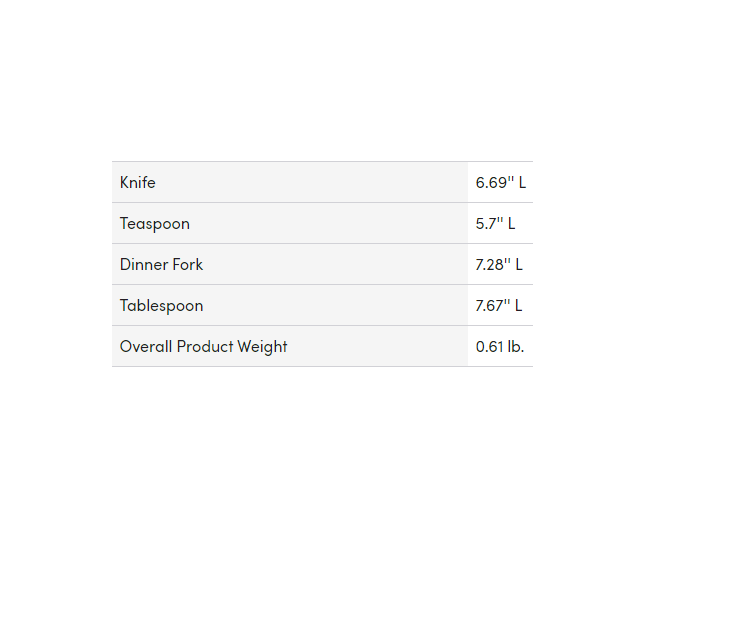Select the Tablespoon label text
The image size is (756, 619).
[161, 306]
